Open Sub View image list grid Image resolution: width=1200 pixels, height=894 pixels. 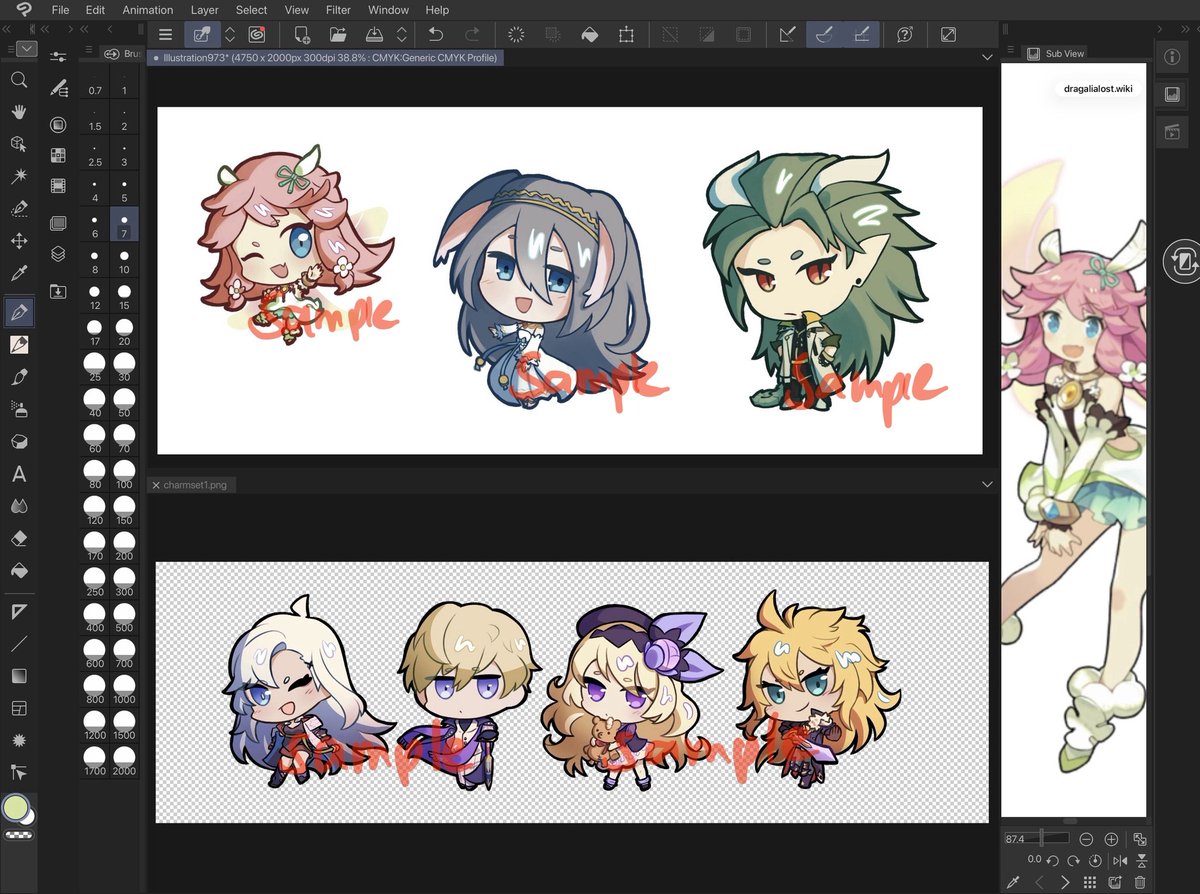(1090, 883)
